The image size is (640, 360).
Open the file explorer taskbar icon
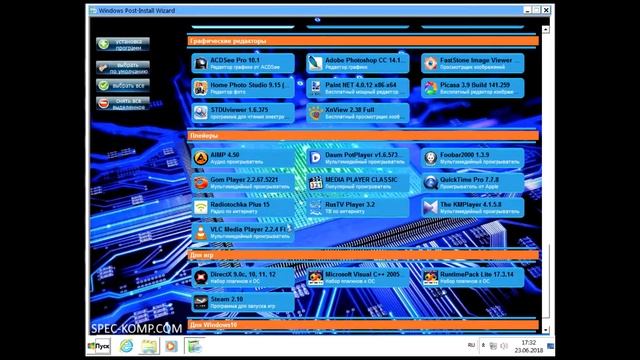pos(149,346)
